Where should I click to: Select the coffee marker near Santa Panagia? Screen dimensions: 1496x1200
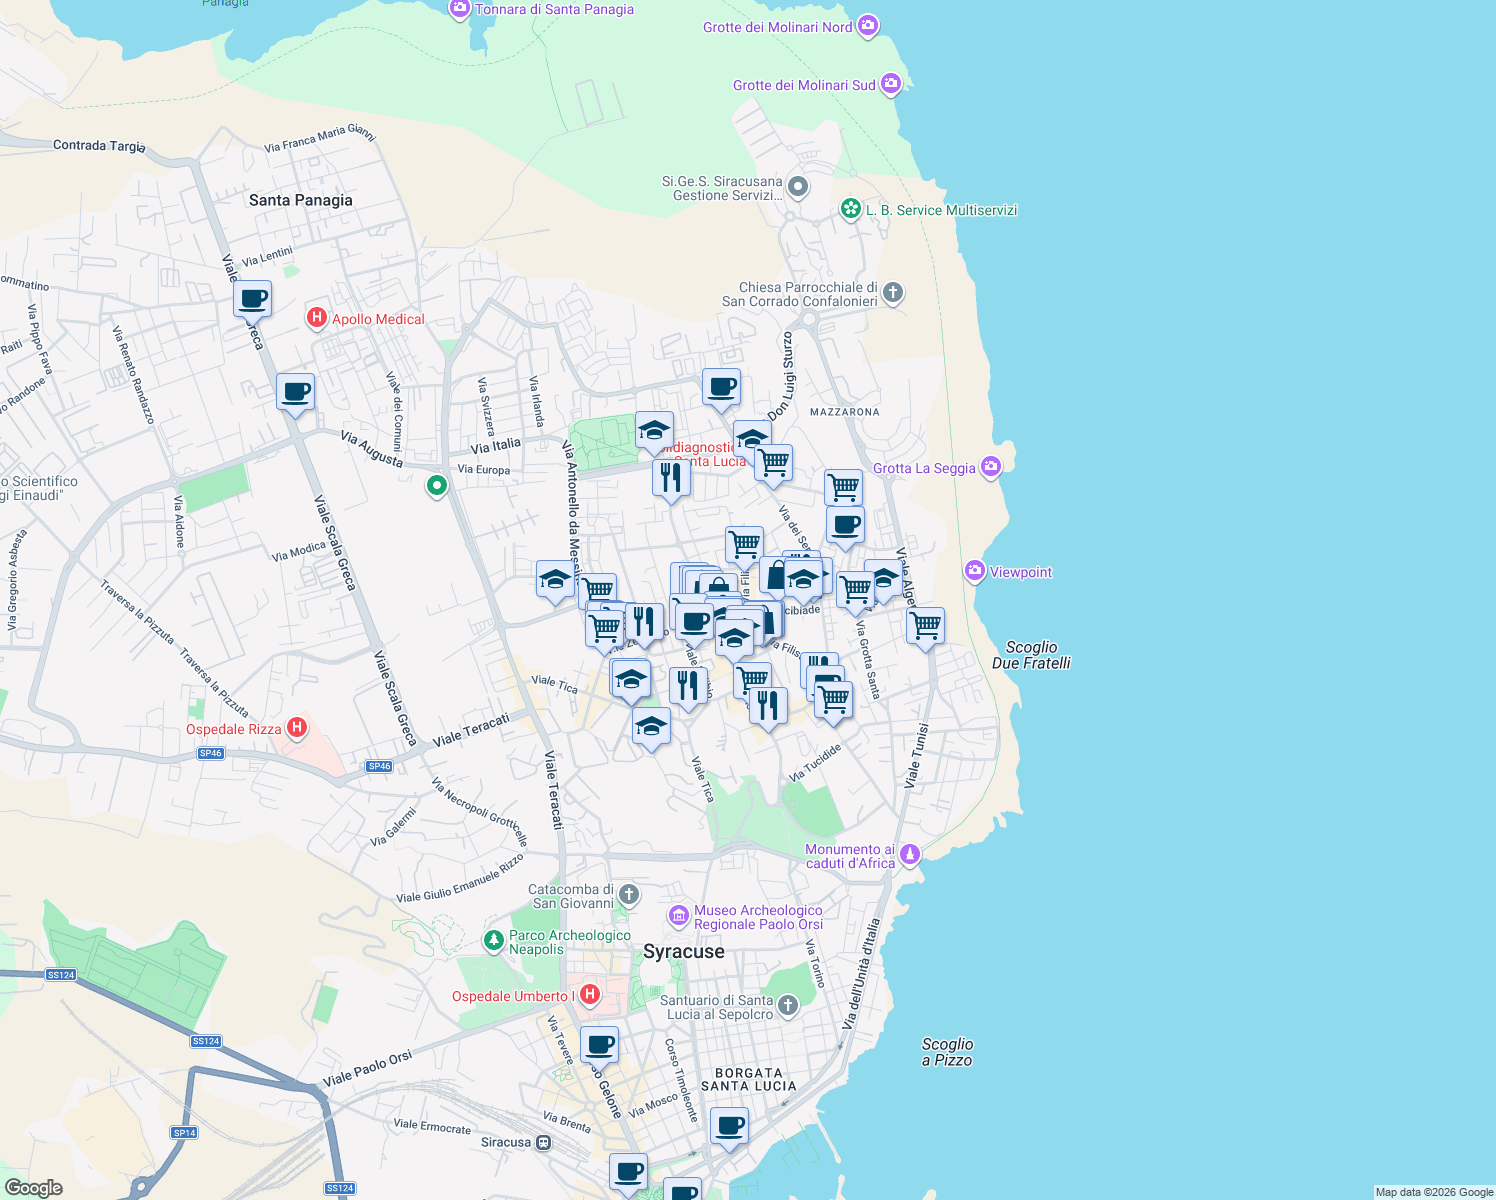click(x=252, y=298)
